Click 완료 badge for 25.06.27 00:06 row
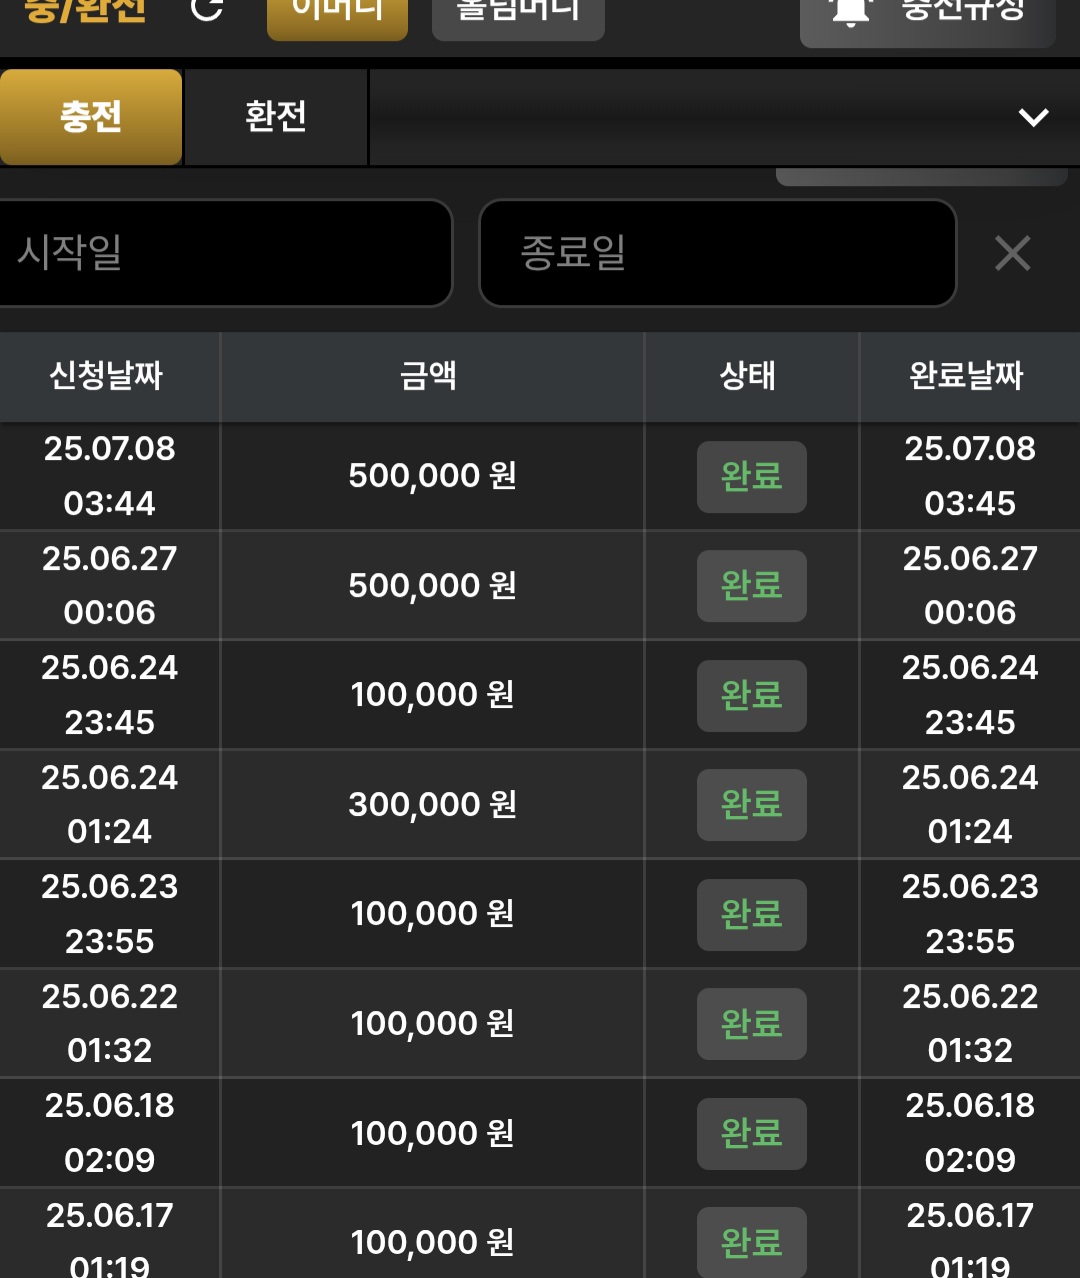 (752, 586)
